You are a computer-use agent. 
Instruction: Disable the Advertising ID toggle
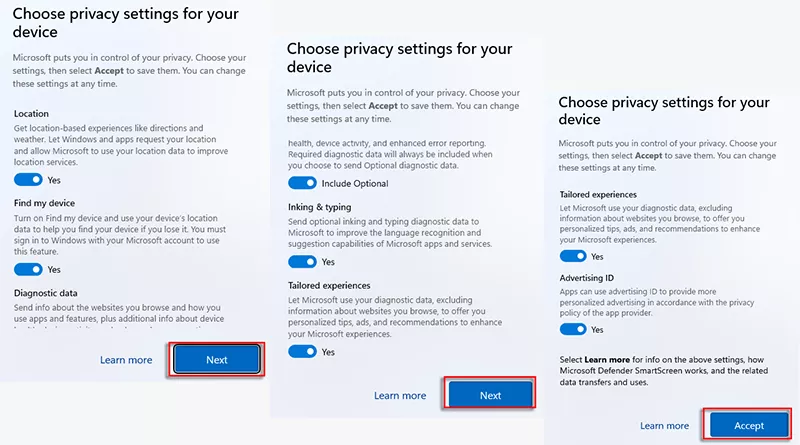[573, 329]
